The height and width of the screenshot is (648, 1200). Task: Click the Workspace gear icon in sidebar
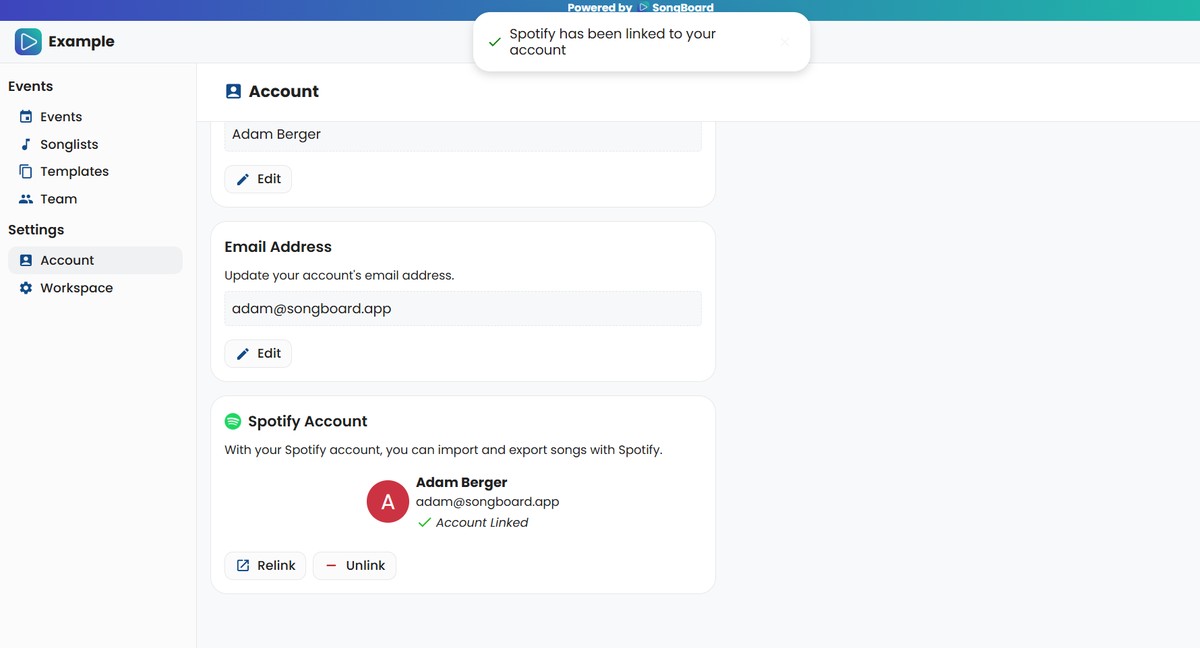pyautogui.click(x=26, y=288)
